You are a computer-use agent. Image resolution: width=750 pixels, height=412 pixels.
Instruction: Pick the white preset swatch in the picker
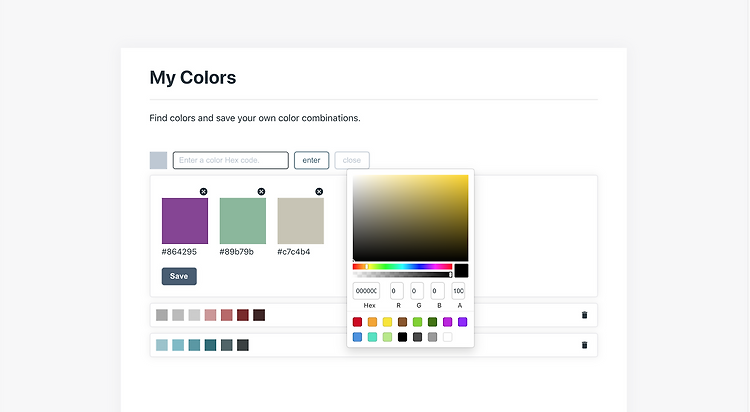pos(447,337)
